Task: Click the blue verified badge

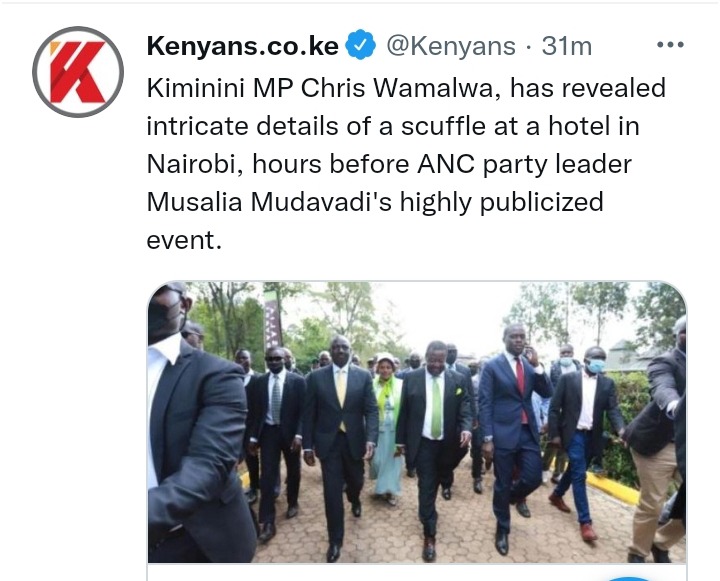Action: 360,45
